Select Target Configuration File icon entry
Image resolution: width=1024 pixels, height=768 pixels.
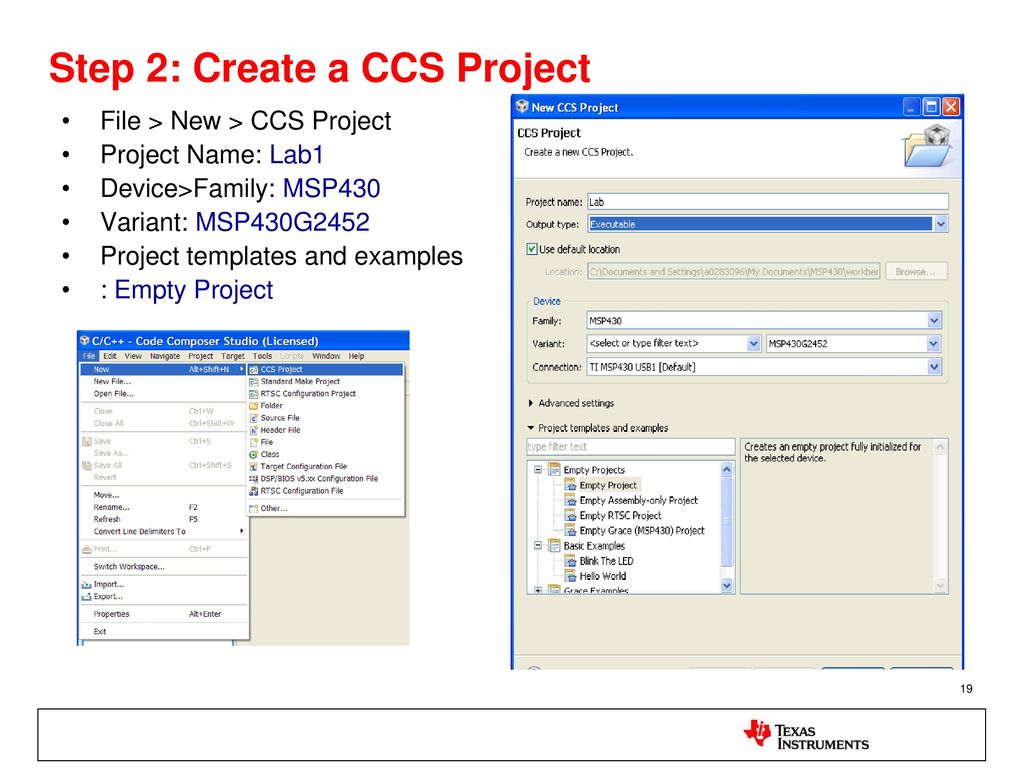point(254,467)
